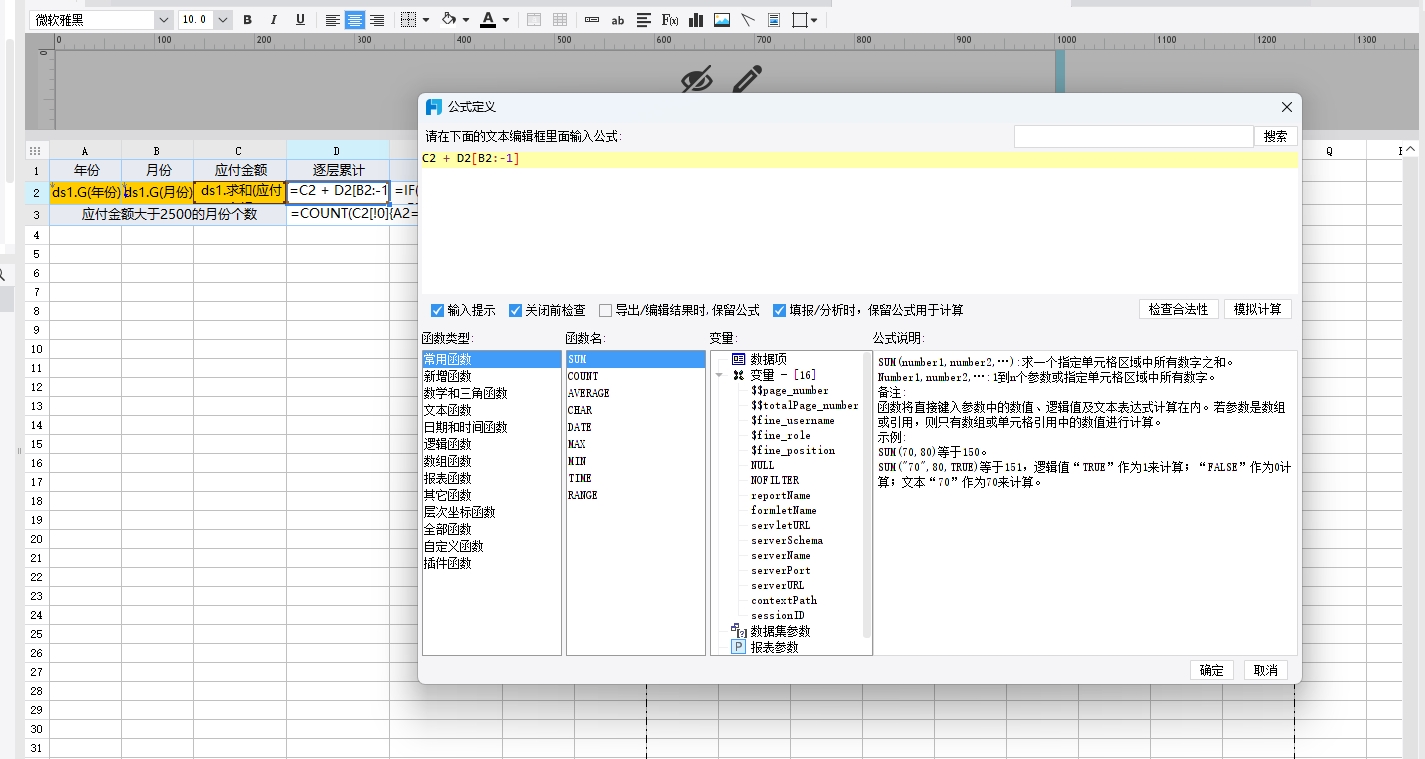The width and height of the screenshot is (1425, 759).
Task: Align cell text to the right
Action: point(377,20)
